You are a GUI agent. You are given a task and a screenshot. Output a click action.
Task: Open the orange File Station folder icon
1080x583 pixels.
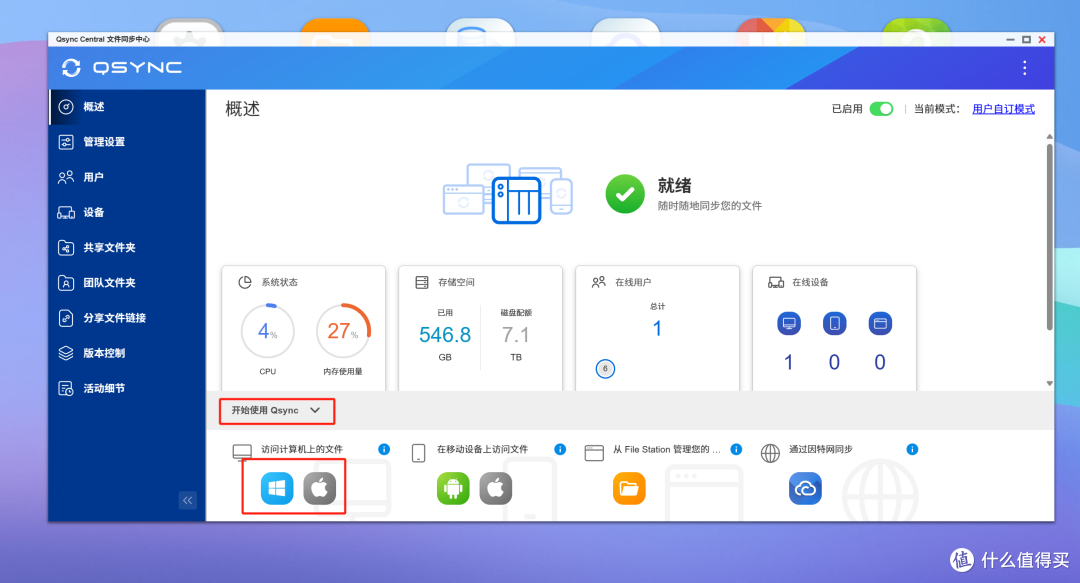pos(629,489)
